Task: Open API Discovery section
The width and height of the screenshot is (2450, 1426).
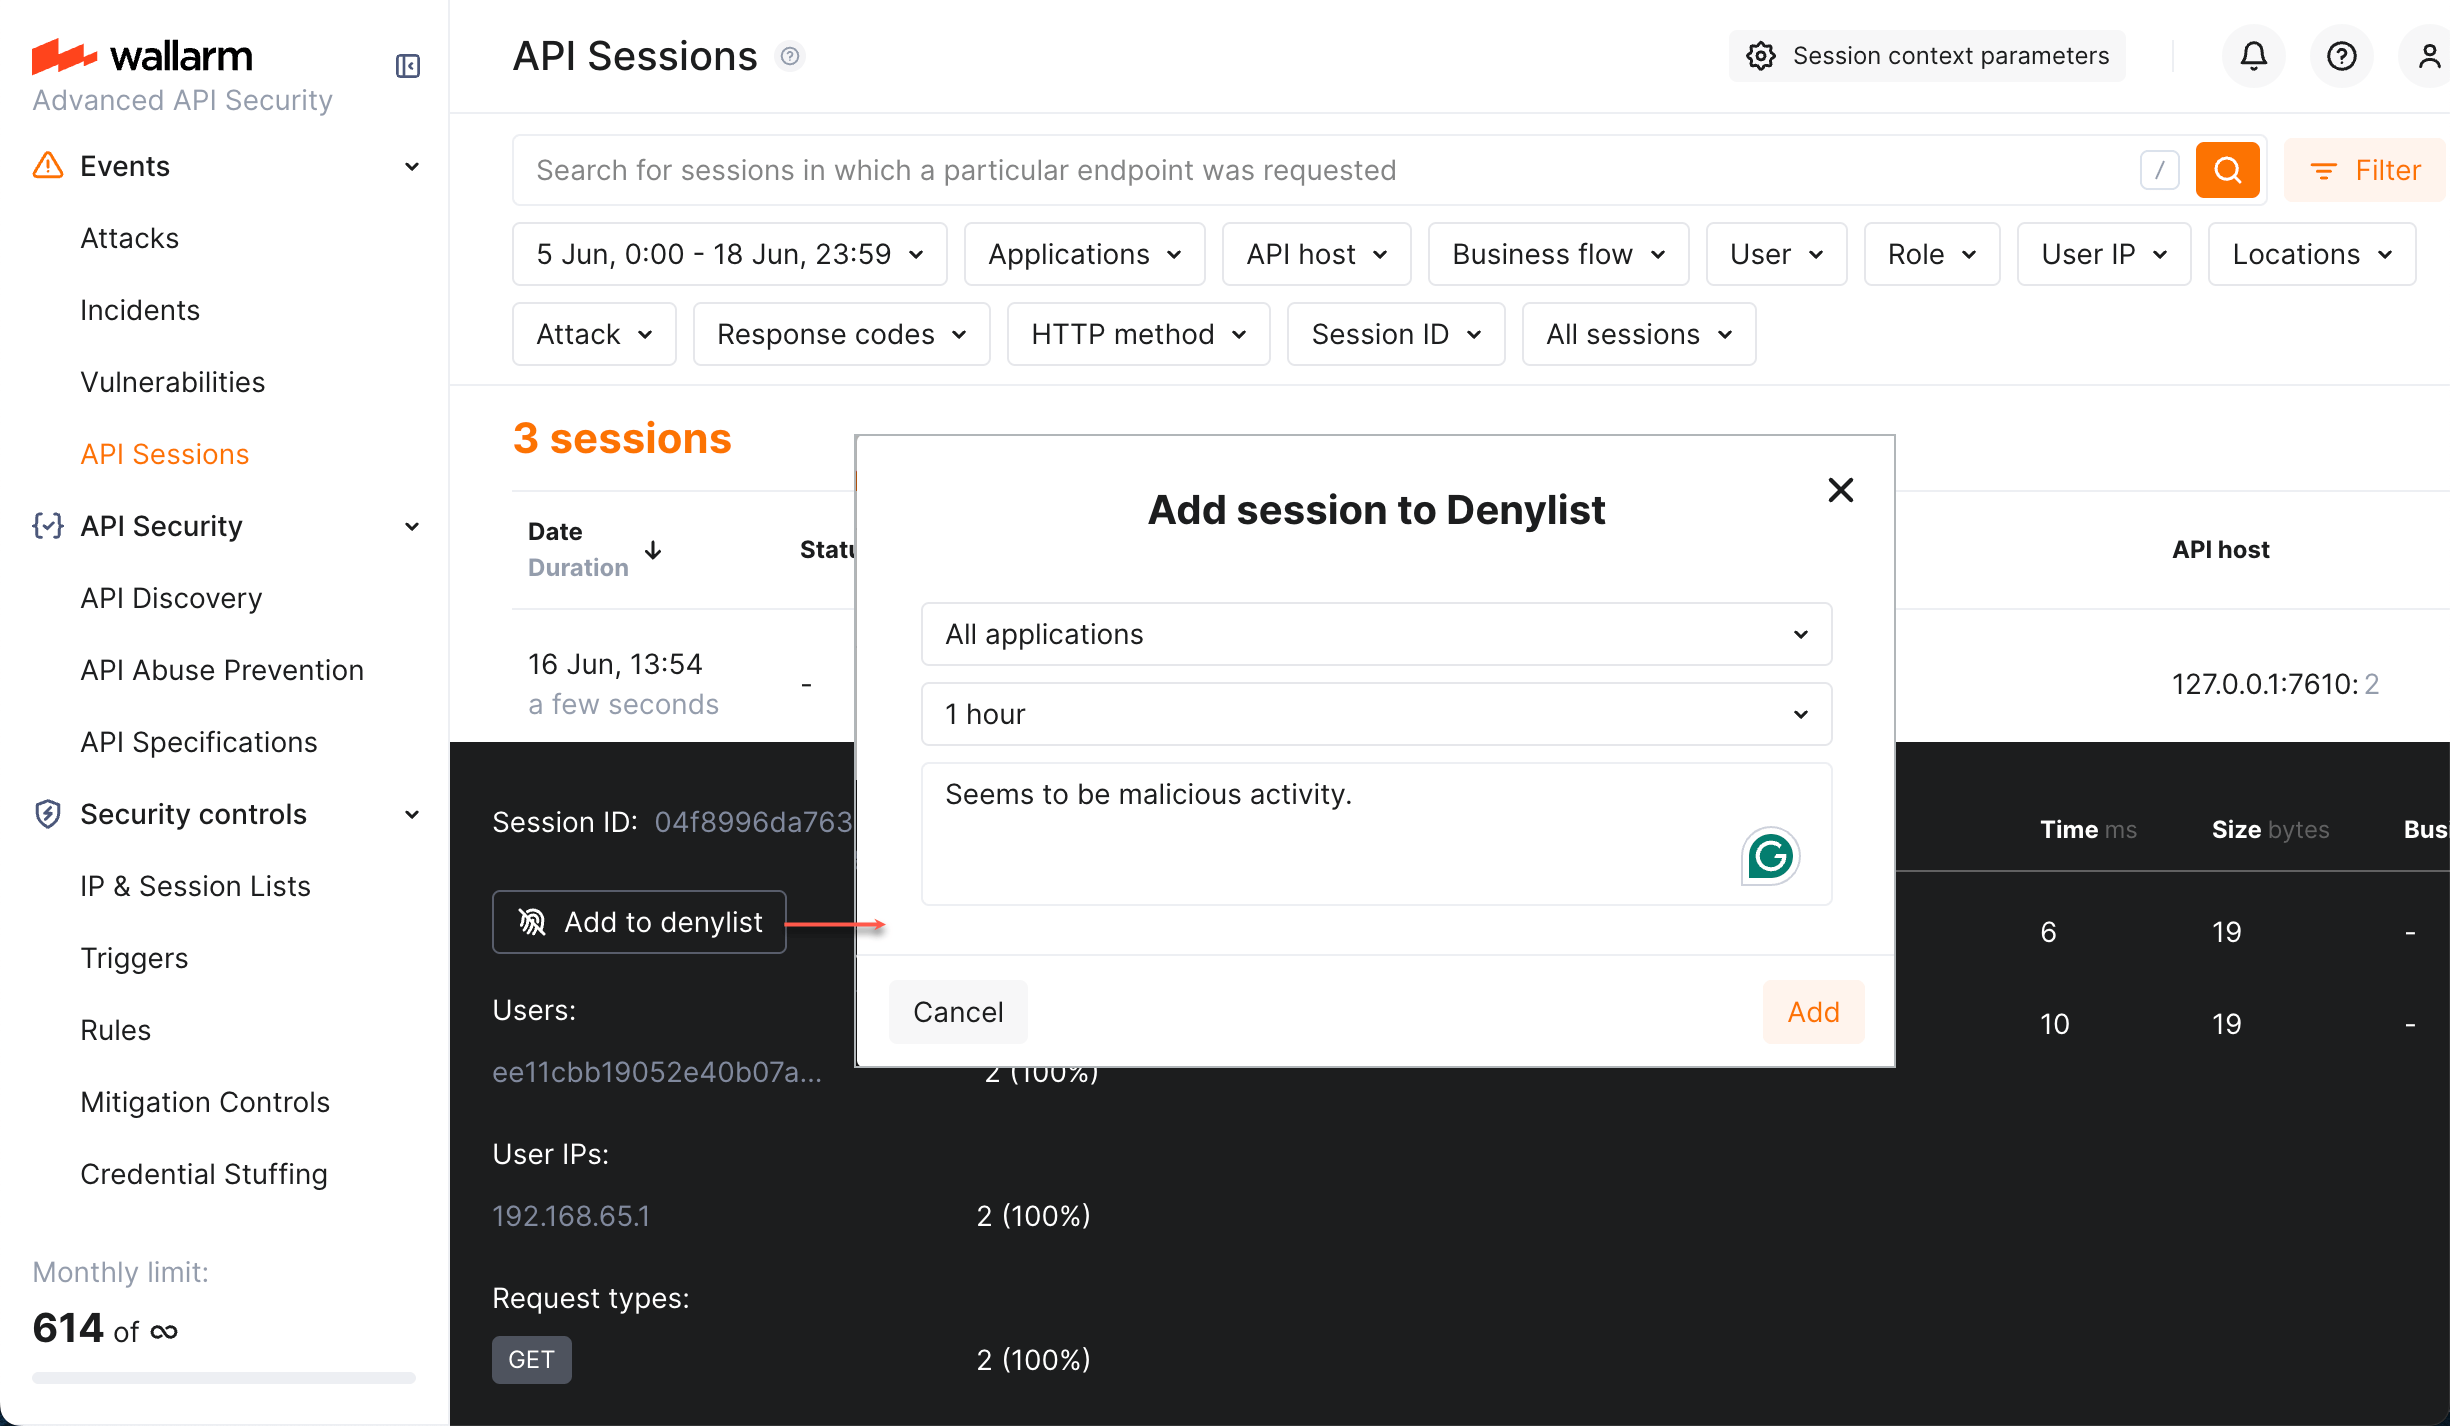Action: [x=171, y=597]
